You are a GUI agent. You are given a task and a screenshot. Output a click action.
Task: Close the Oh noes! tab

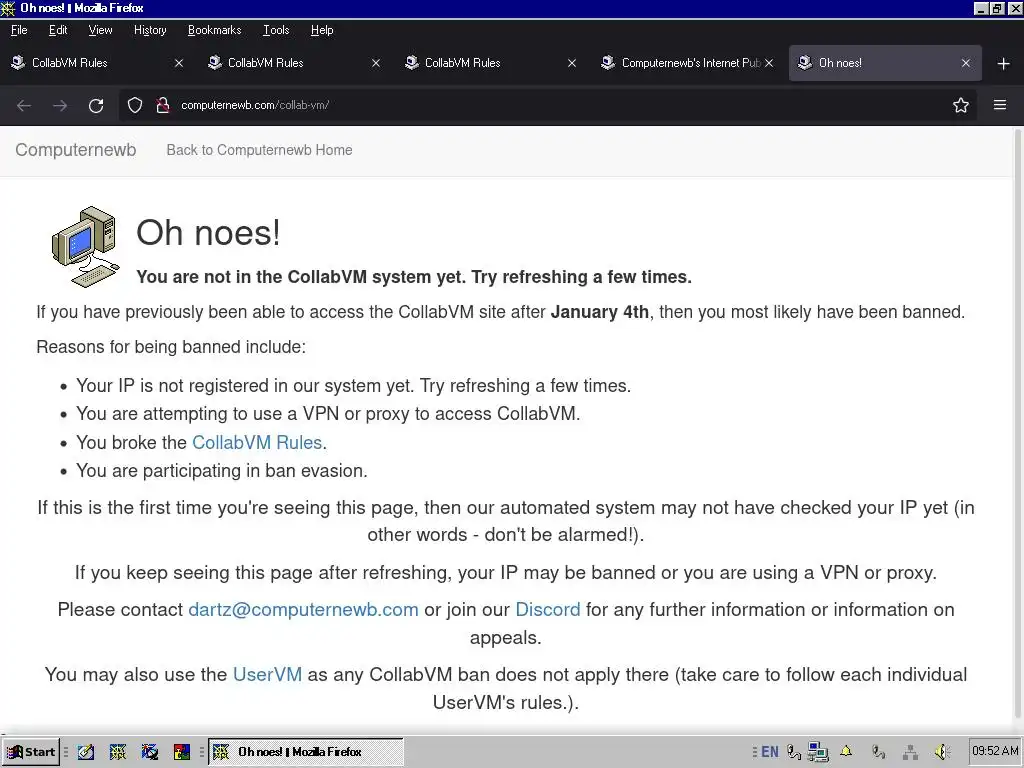click(x=966, y=63)
